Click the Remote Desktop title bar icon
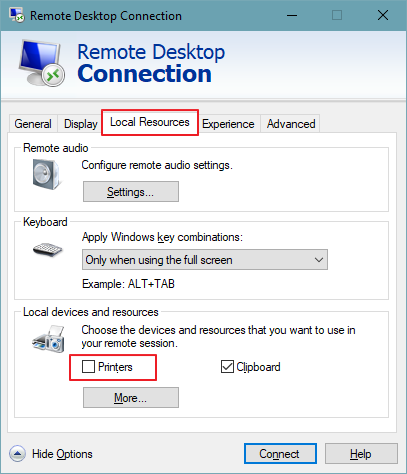Image resolution: width=407 pixels, height=474 pixels. 17,15
